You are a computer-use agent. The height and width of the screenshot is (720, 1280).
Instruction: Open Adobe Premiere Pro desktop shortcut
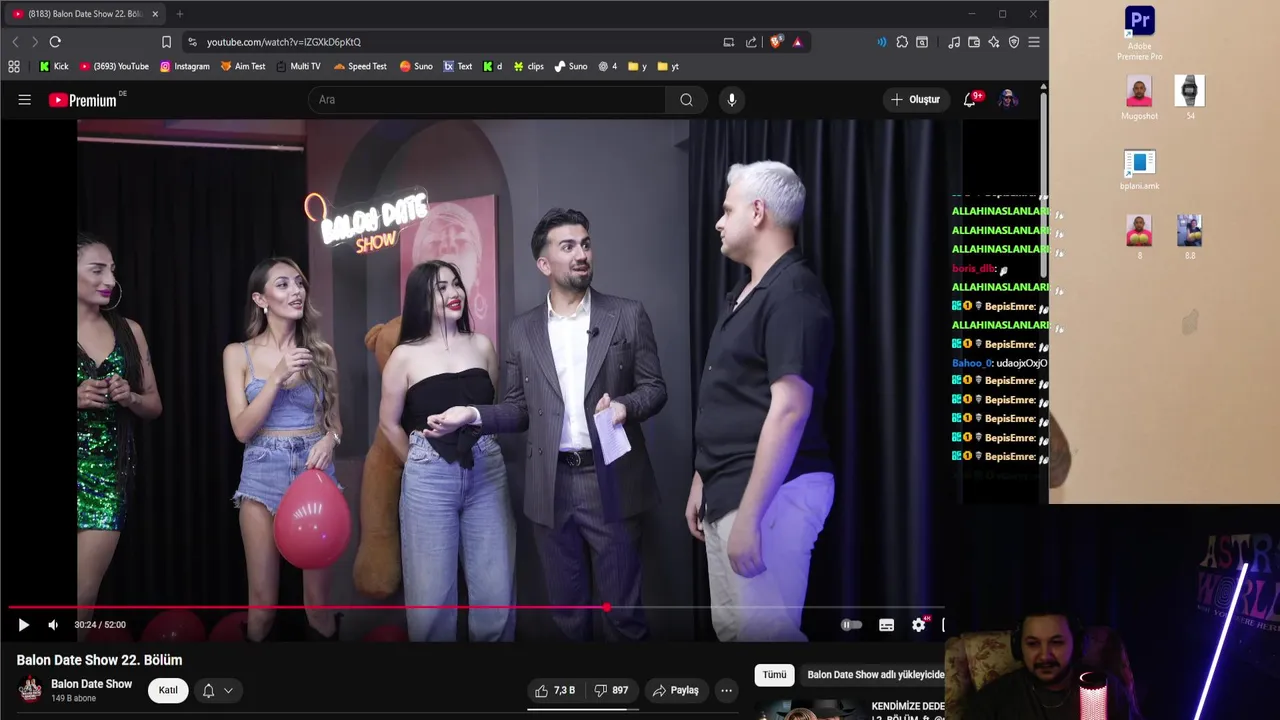tap(1139, 33)
